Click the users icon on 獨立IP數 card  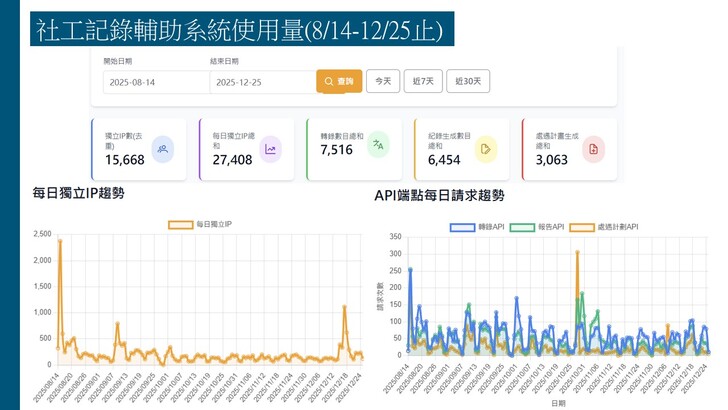[162, 149]
